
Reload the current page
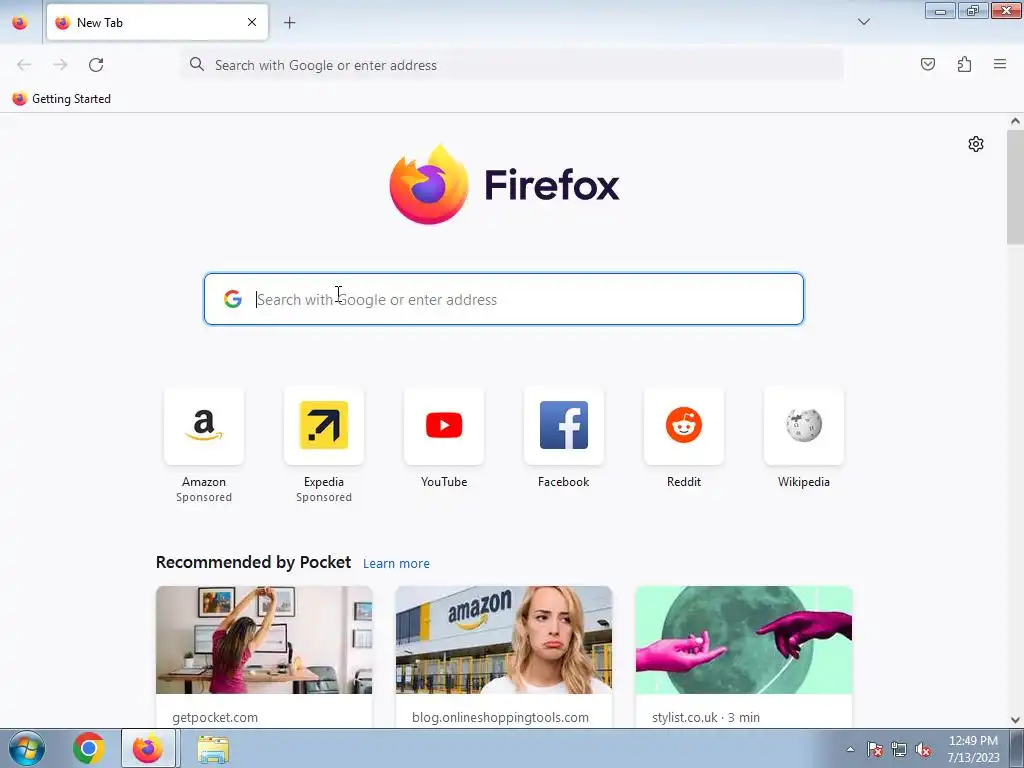[x=96, y=65]
